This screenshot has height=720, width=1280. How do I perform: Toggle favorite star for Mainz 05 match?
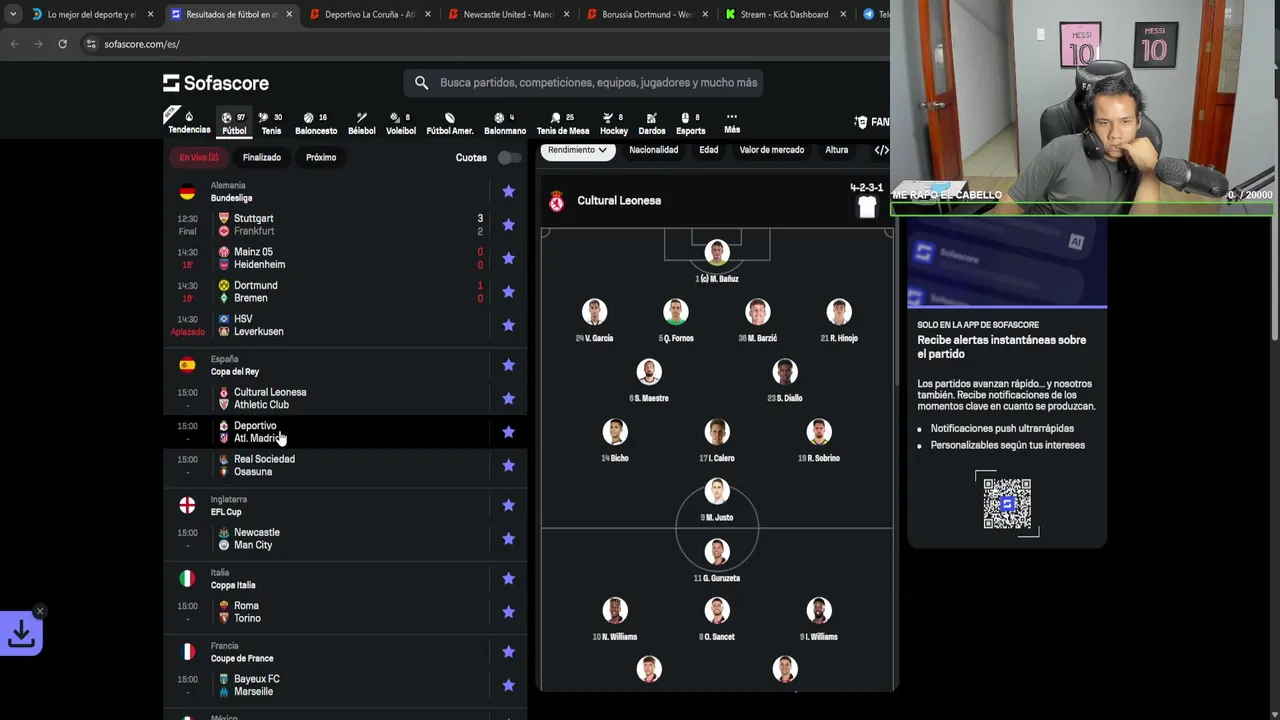click(x=508, y=258)
